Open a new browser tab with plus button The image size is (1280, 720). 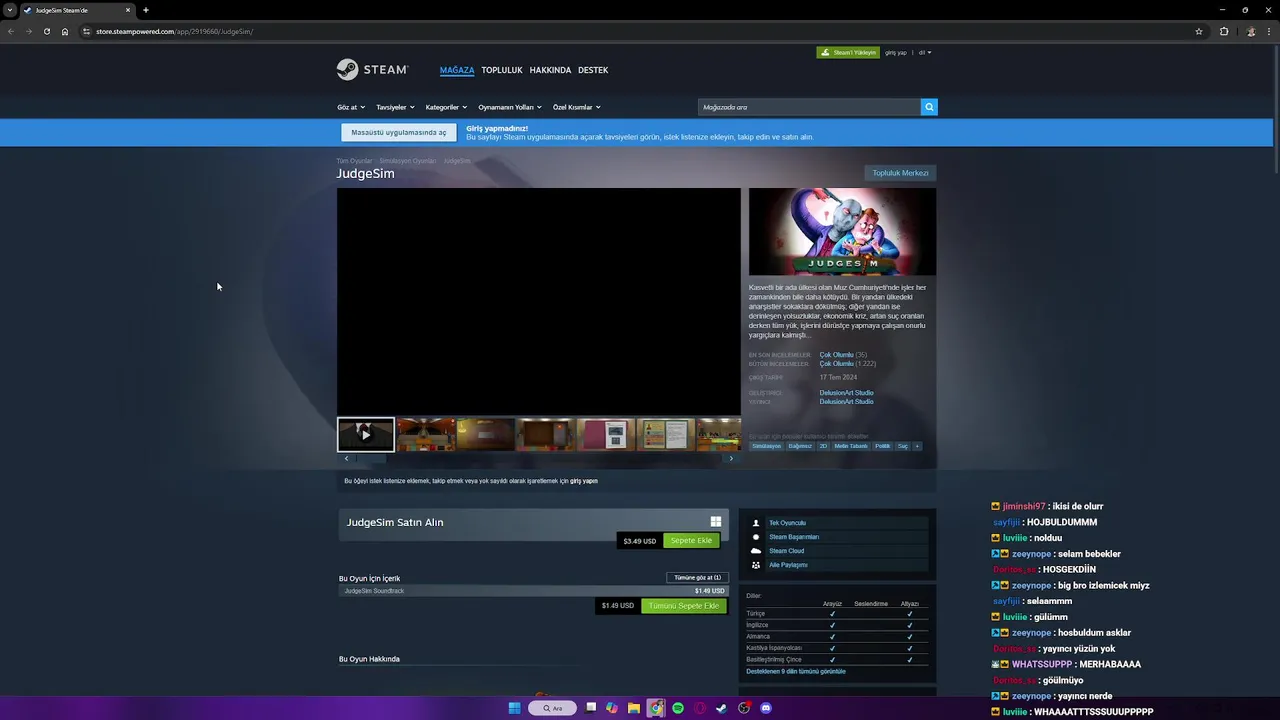[146, 10]
